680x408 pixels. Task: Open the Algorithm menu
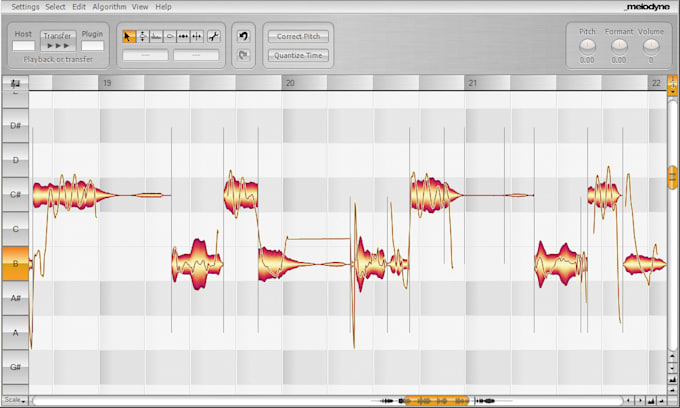pos(109,7)
